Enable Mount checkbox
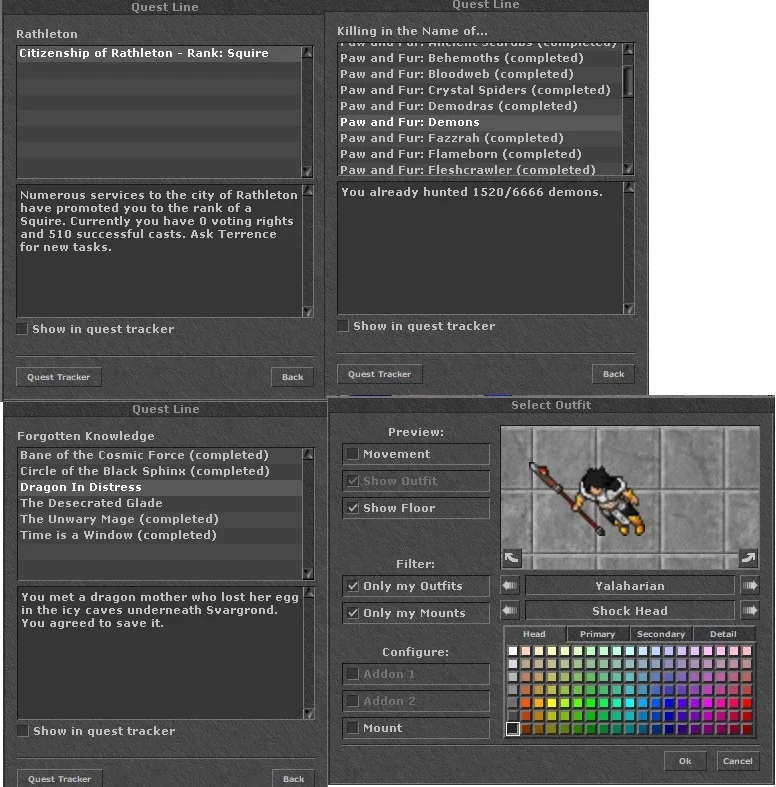The image size is (776, 787). tap(353, 728)
